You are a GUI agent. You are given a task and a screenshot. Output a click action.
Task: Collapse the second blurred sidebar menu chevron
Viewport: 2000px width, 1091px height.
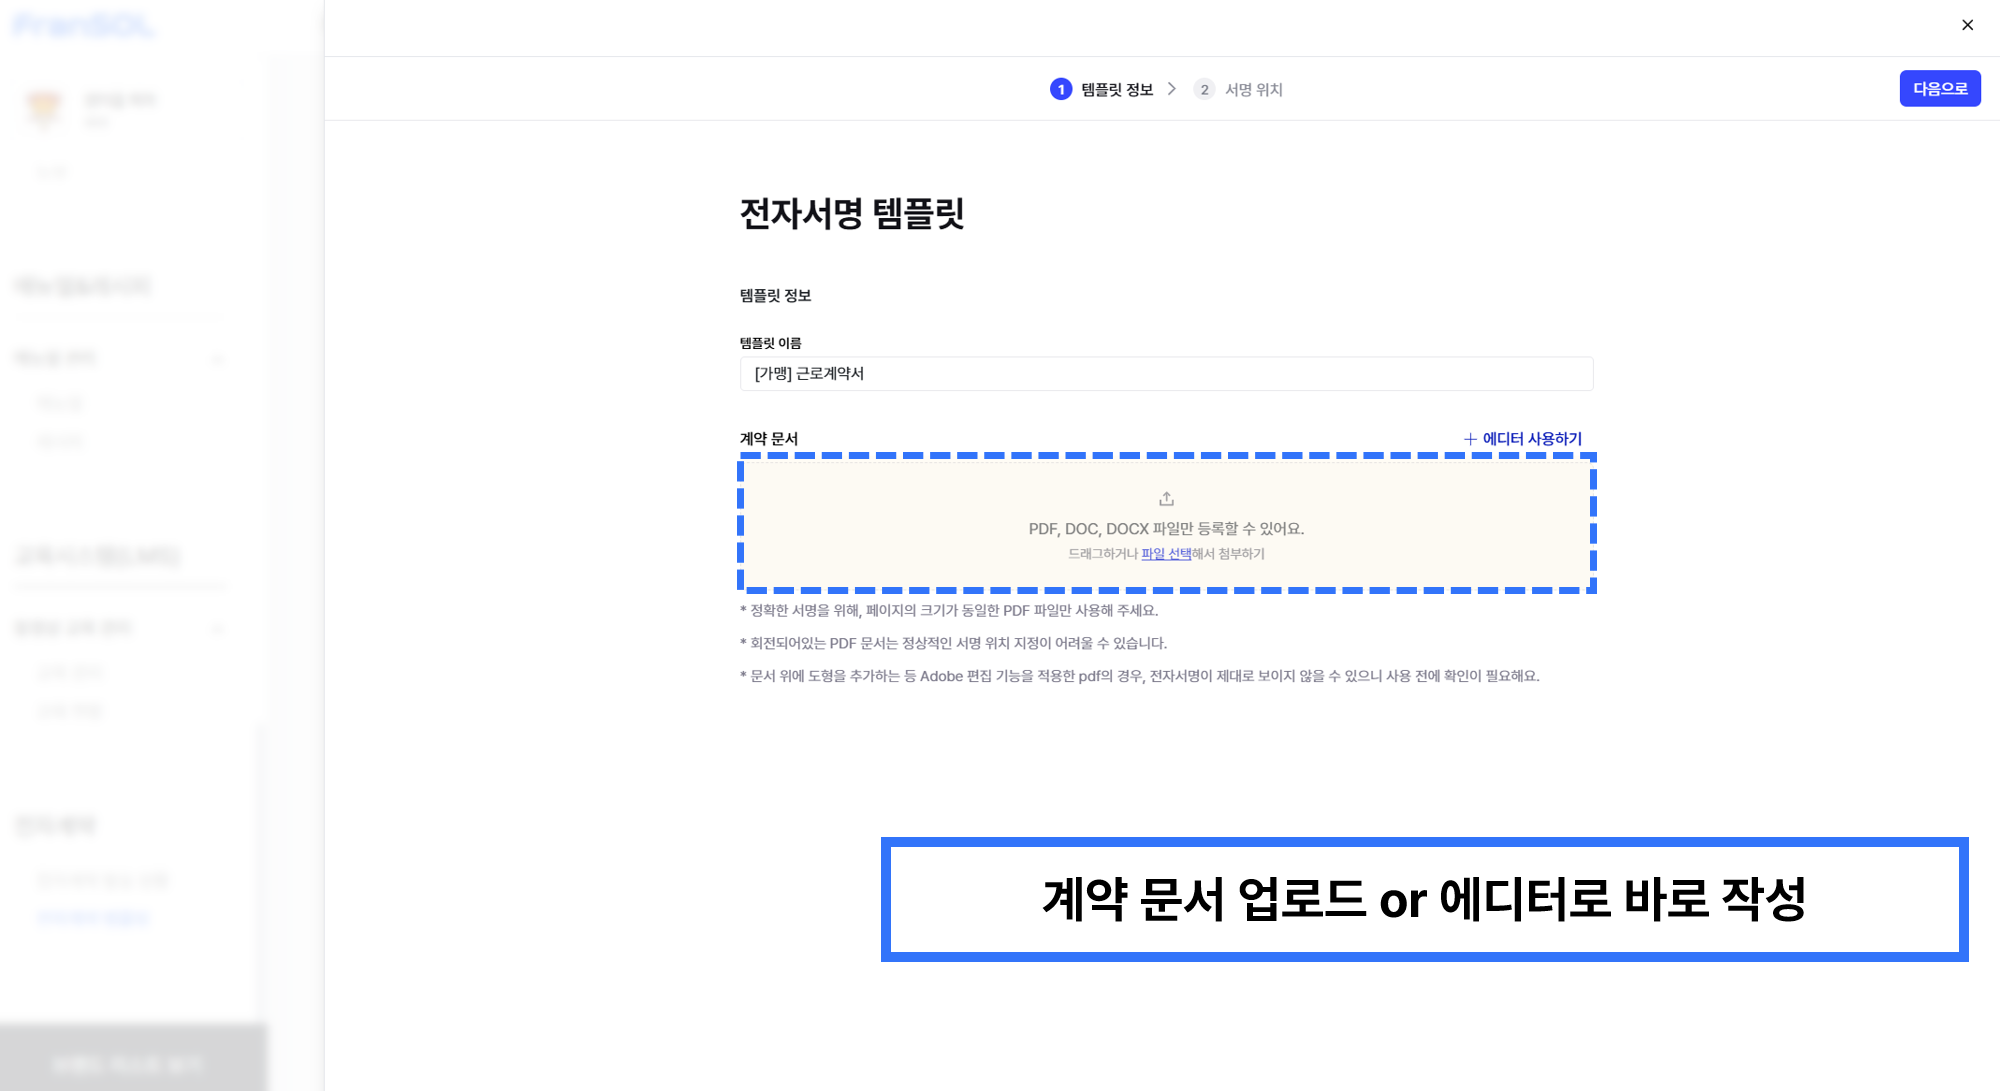coord(218,629)
